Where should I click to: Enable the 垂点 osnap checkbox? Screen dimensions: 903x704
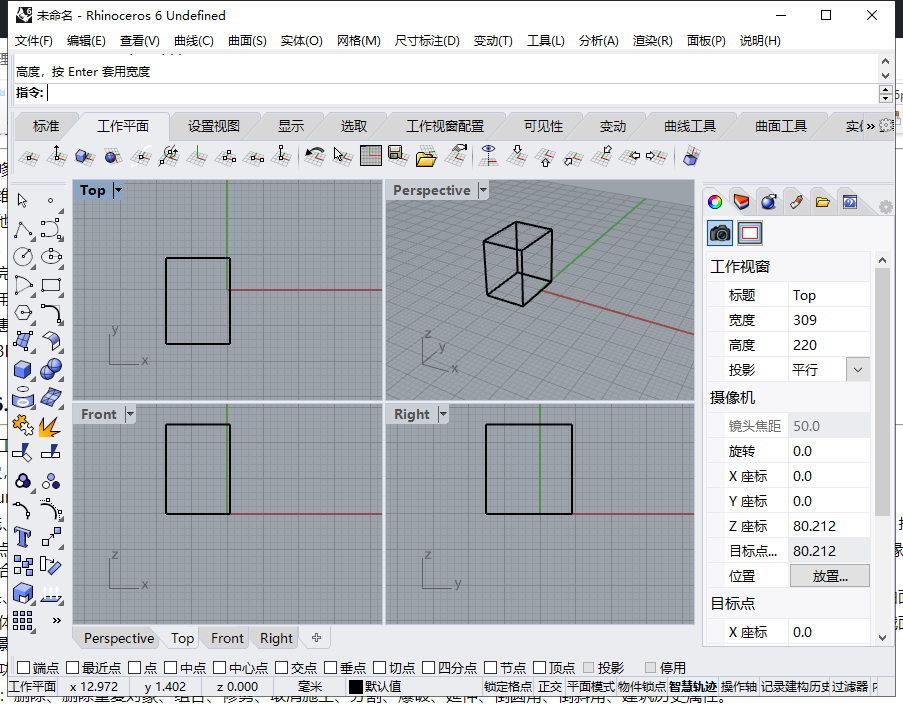click(x=331, y=668)
